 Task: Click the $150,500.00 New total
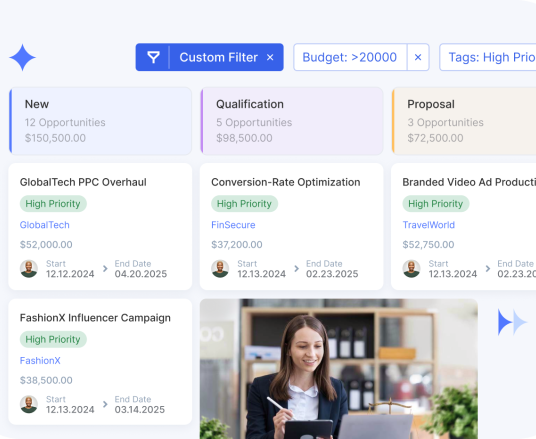coord(55,138)
